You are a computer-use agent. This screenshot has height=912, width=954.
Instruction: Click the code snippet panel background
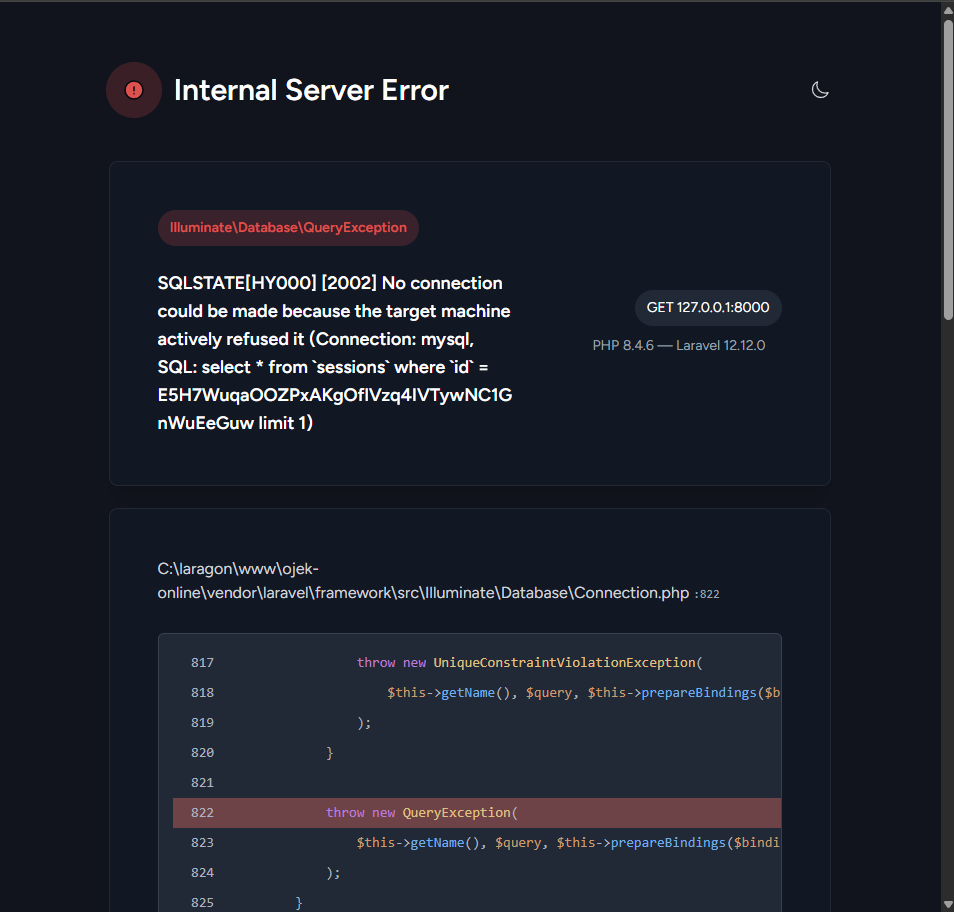600,782
